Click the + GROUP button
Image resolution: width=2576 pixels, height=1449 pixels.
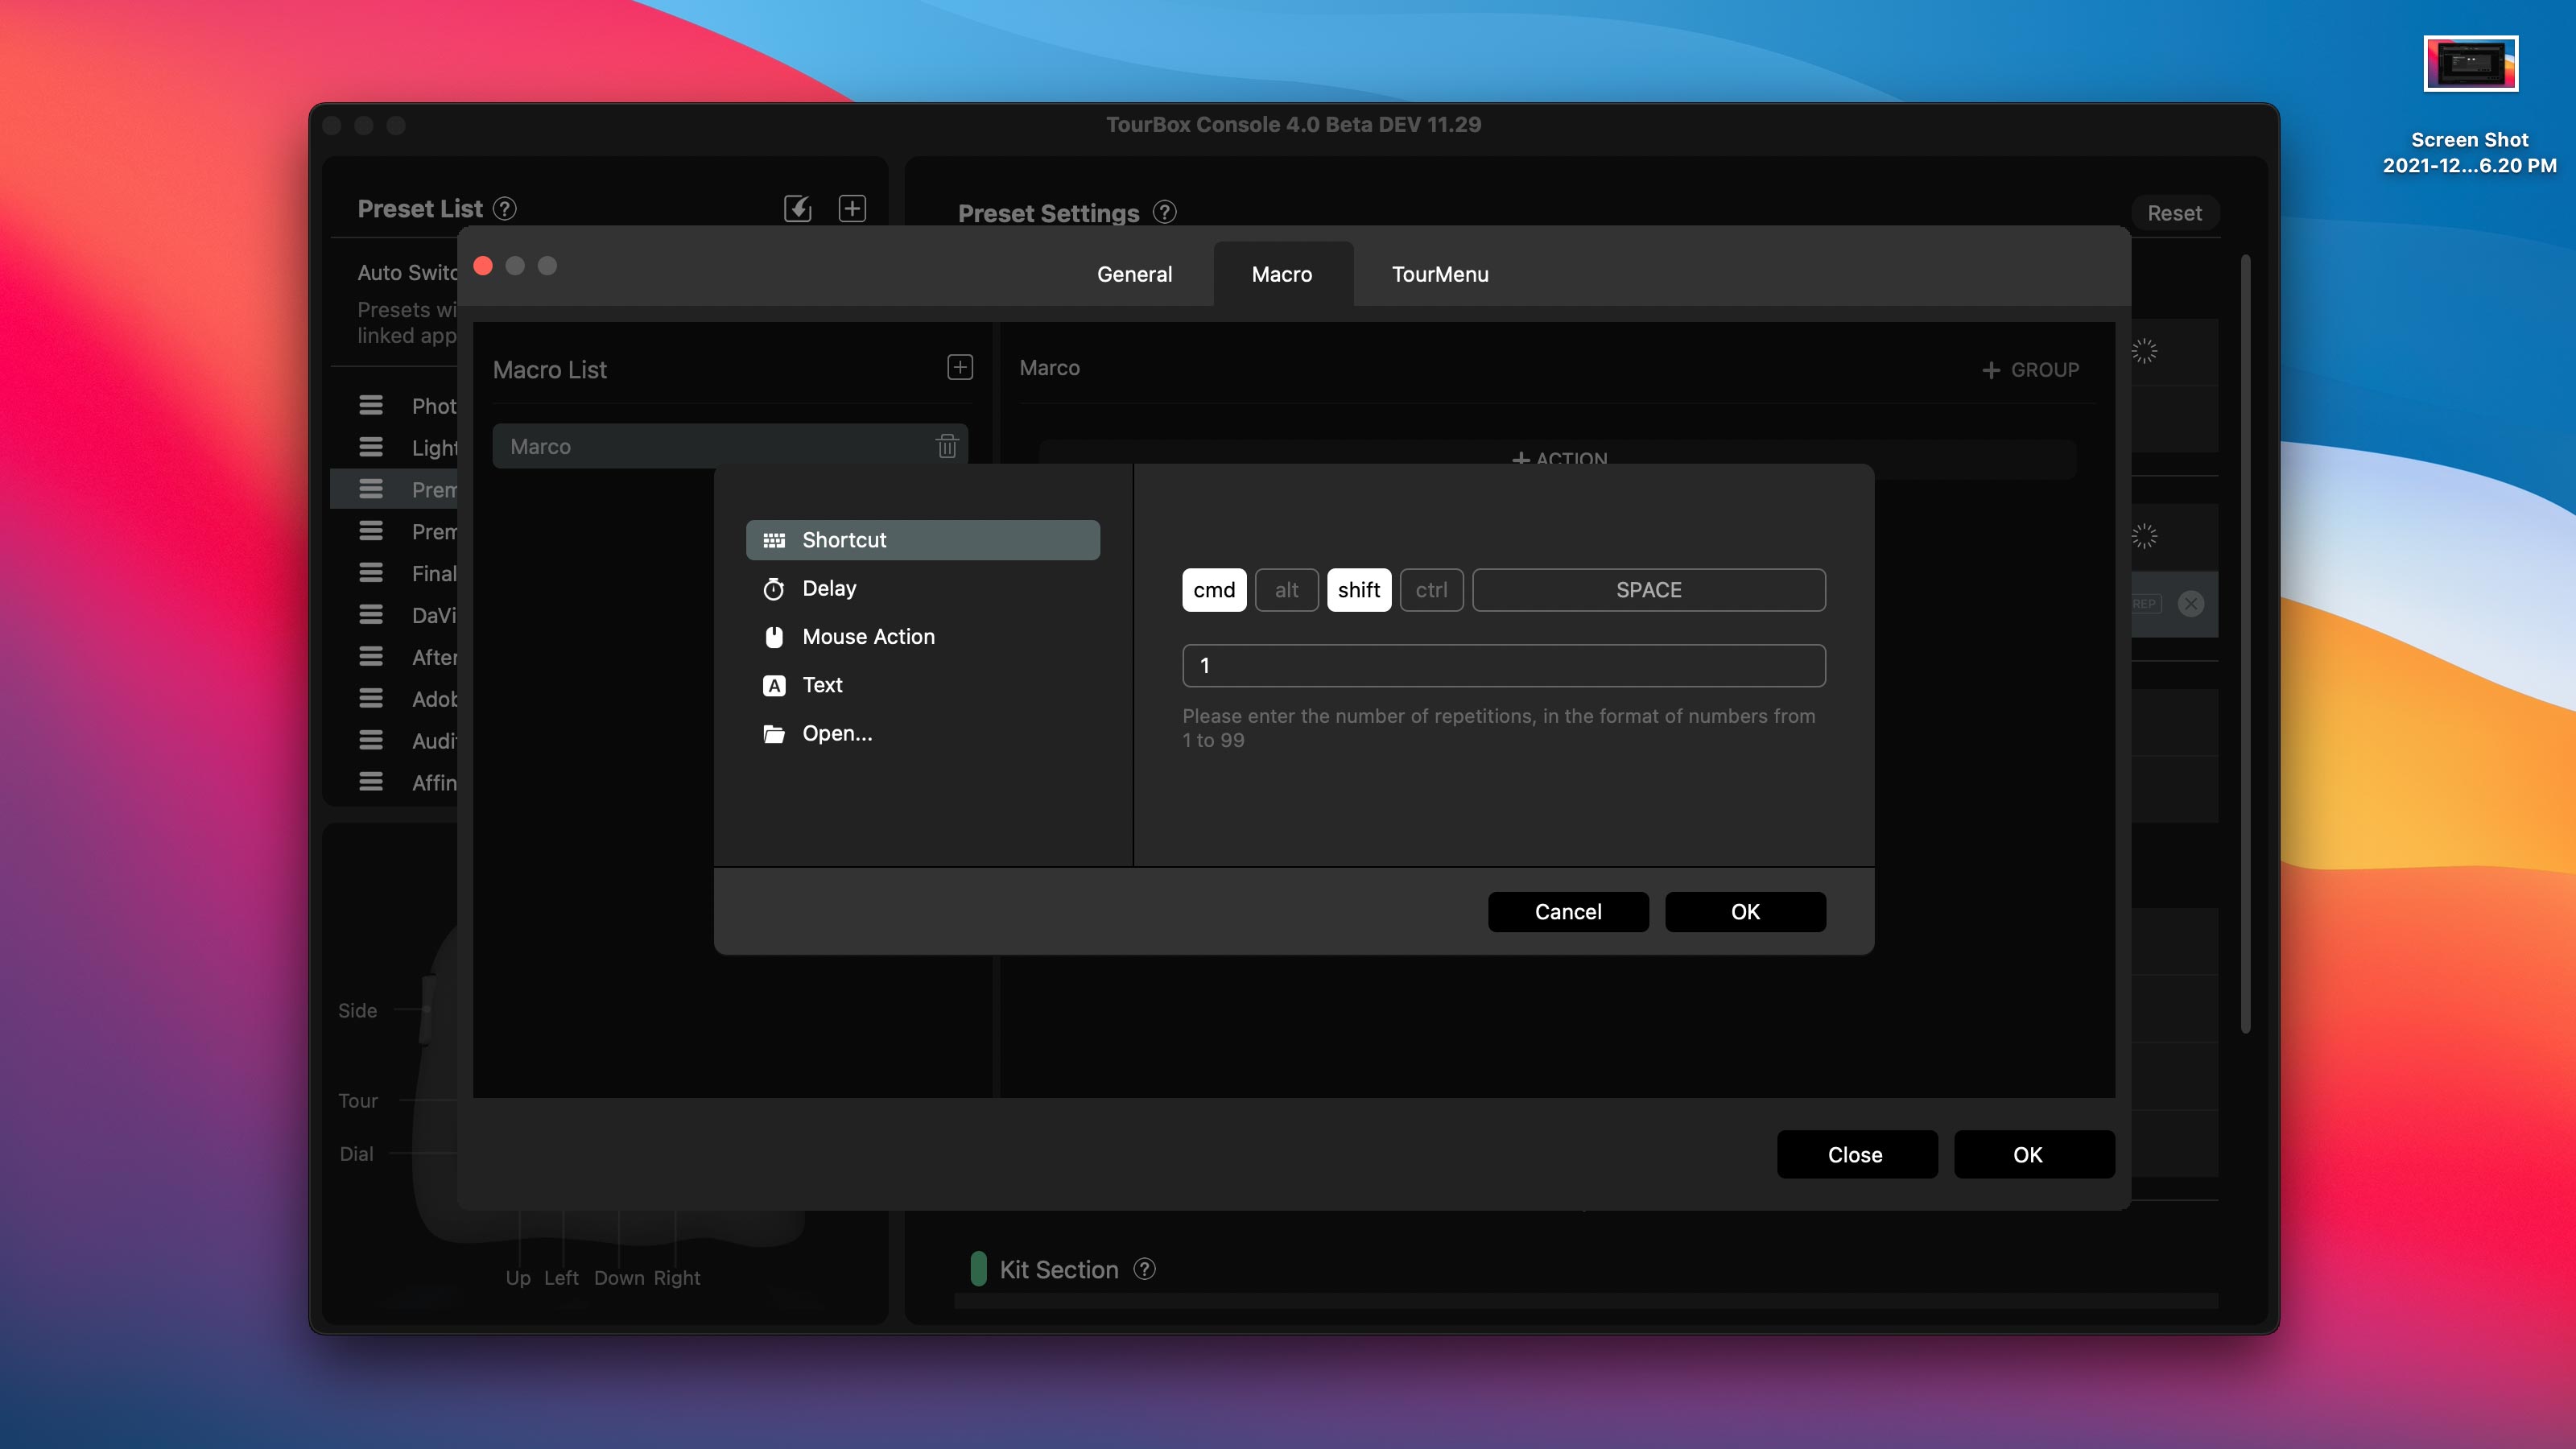2030,370
